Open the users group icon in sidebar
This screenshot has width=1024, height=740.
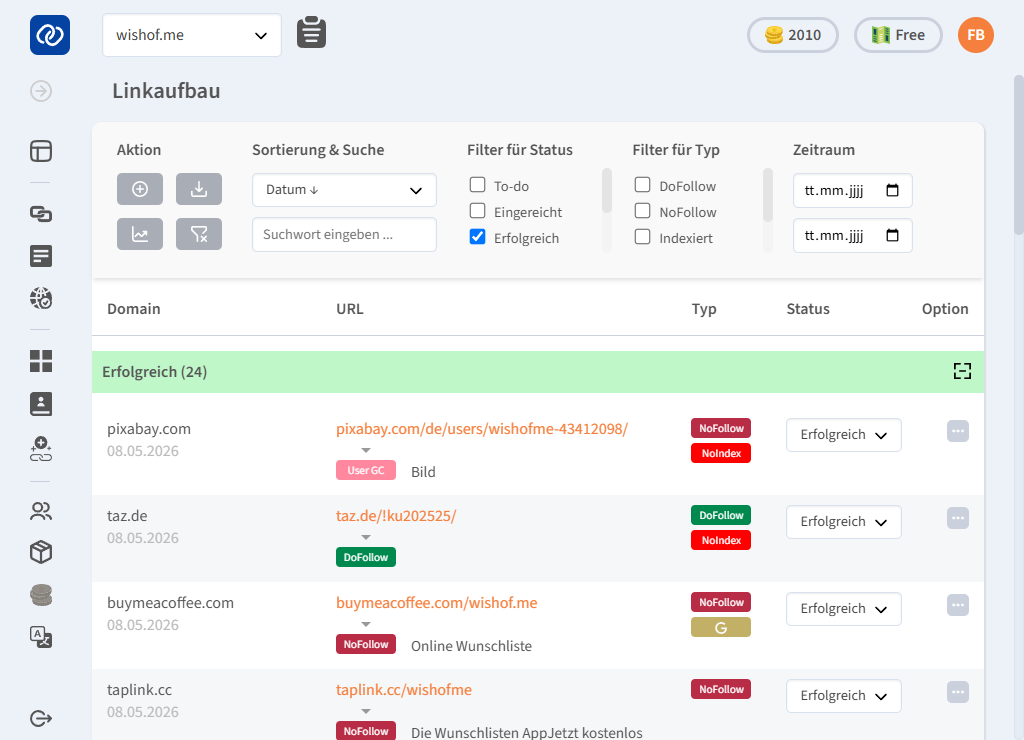41,511
